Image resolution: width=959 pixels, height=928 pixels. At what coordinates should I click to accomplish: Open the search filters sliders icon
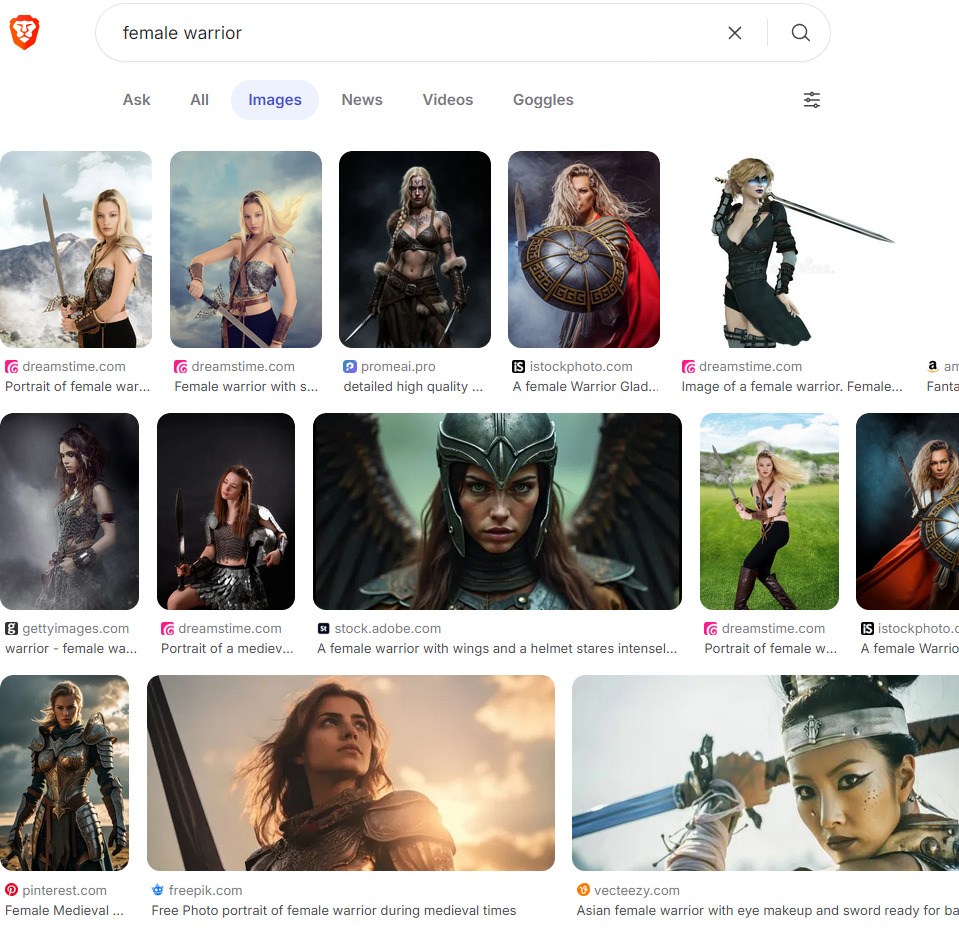[811, 100]
